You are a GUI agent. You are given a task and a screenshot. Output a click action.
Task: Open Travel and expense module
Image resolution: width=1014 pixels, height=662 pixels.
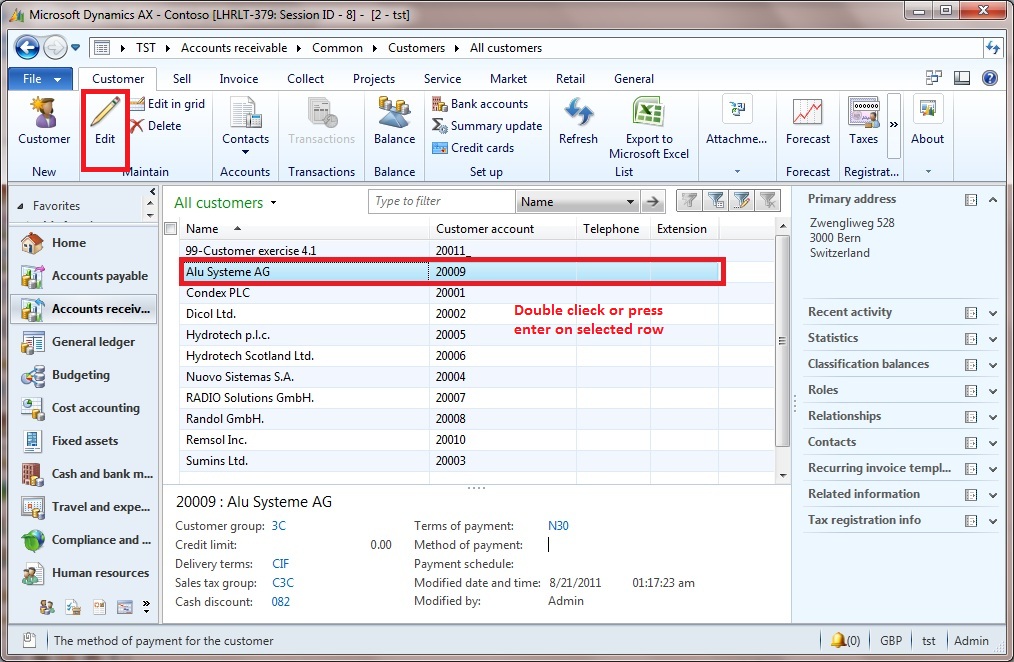point(83,507)
